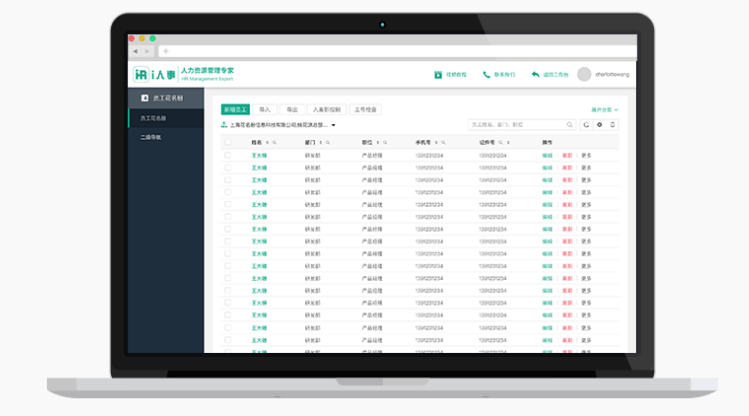Expand the company organization dropdown
Image resolution: width=749 pixels, height=416 pixels.
click(333, 126)
